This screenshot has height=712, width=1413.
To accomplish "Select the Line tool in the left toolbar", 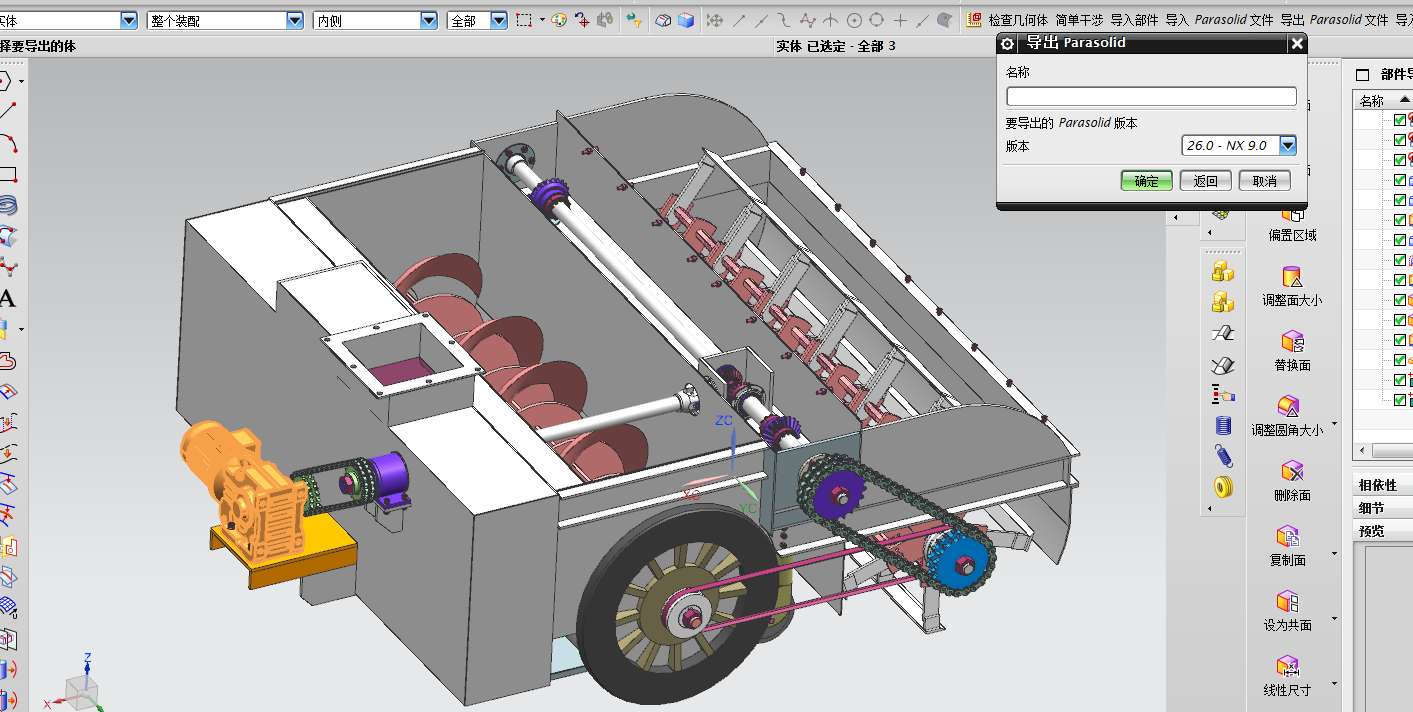I will click(x=7, y=111).
